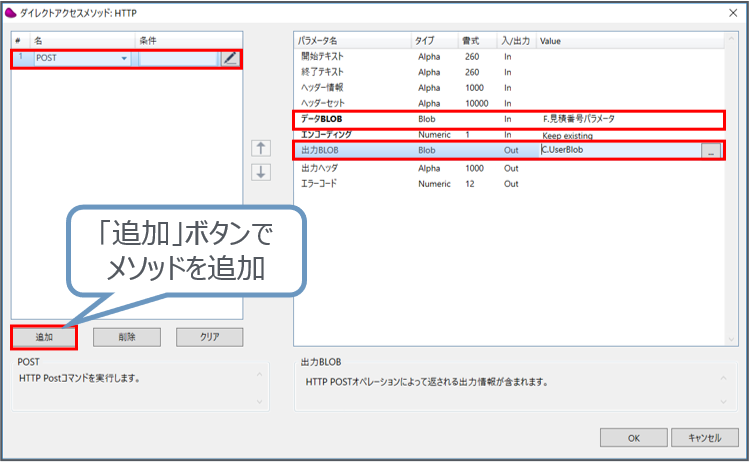
Task: Click the Value field showing C.UserBlob
Action: tap(618, 151)
